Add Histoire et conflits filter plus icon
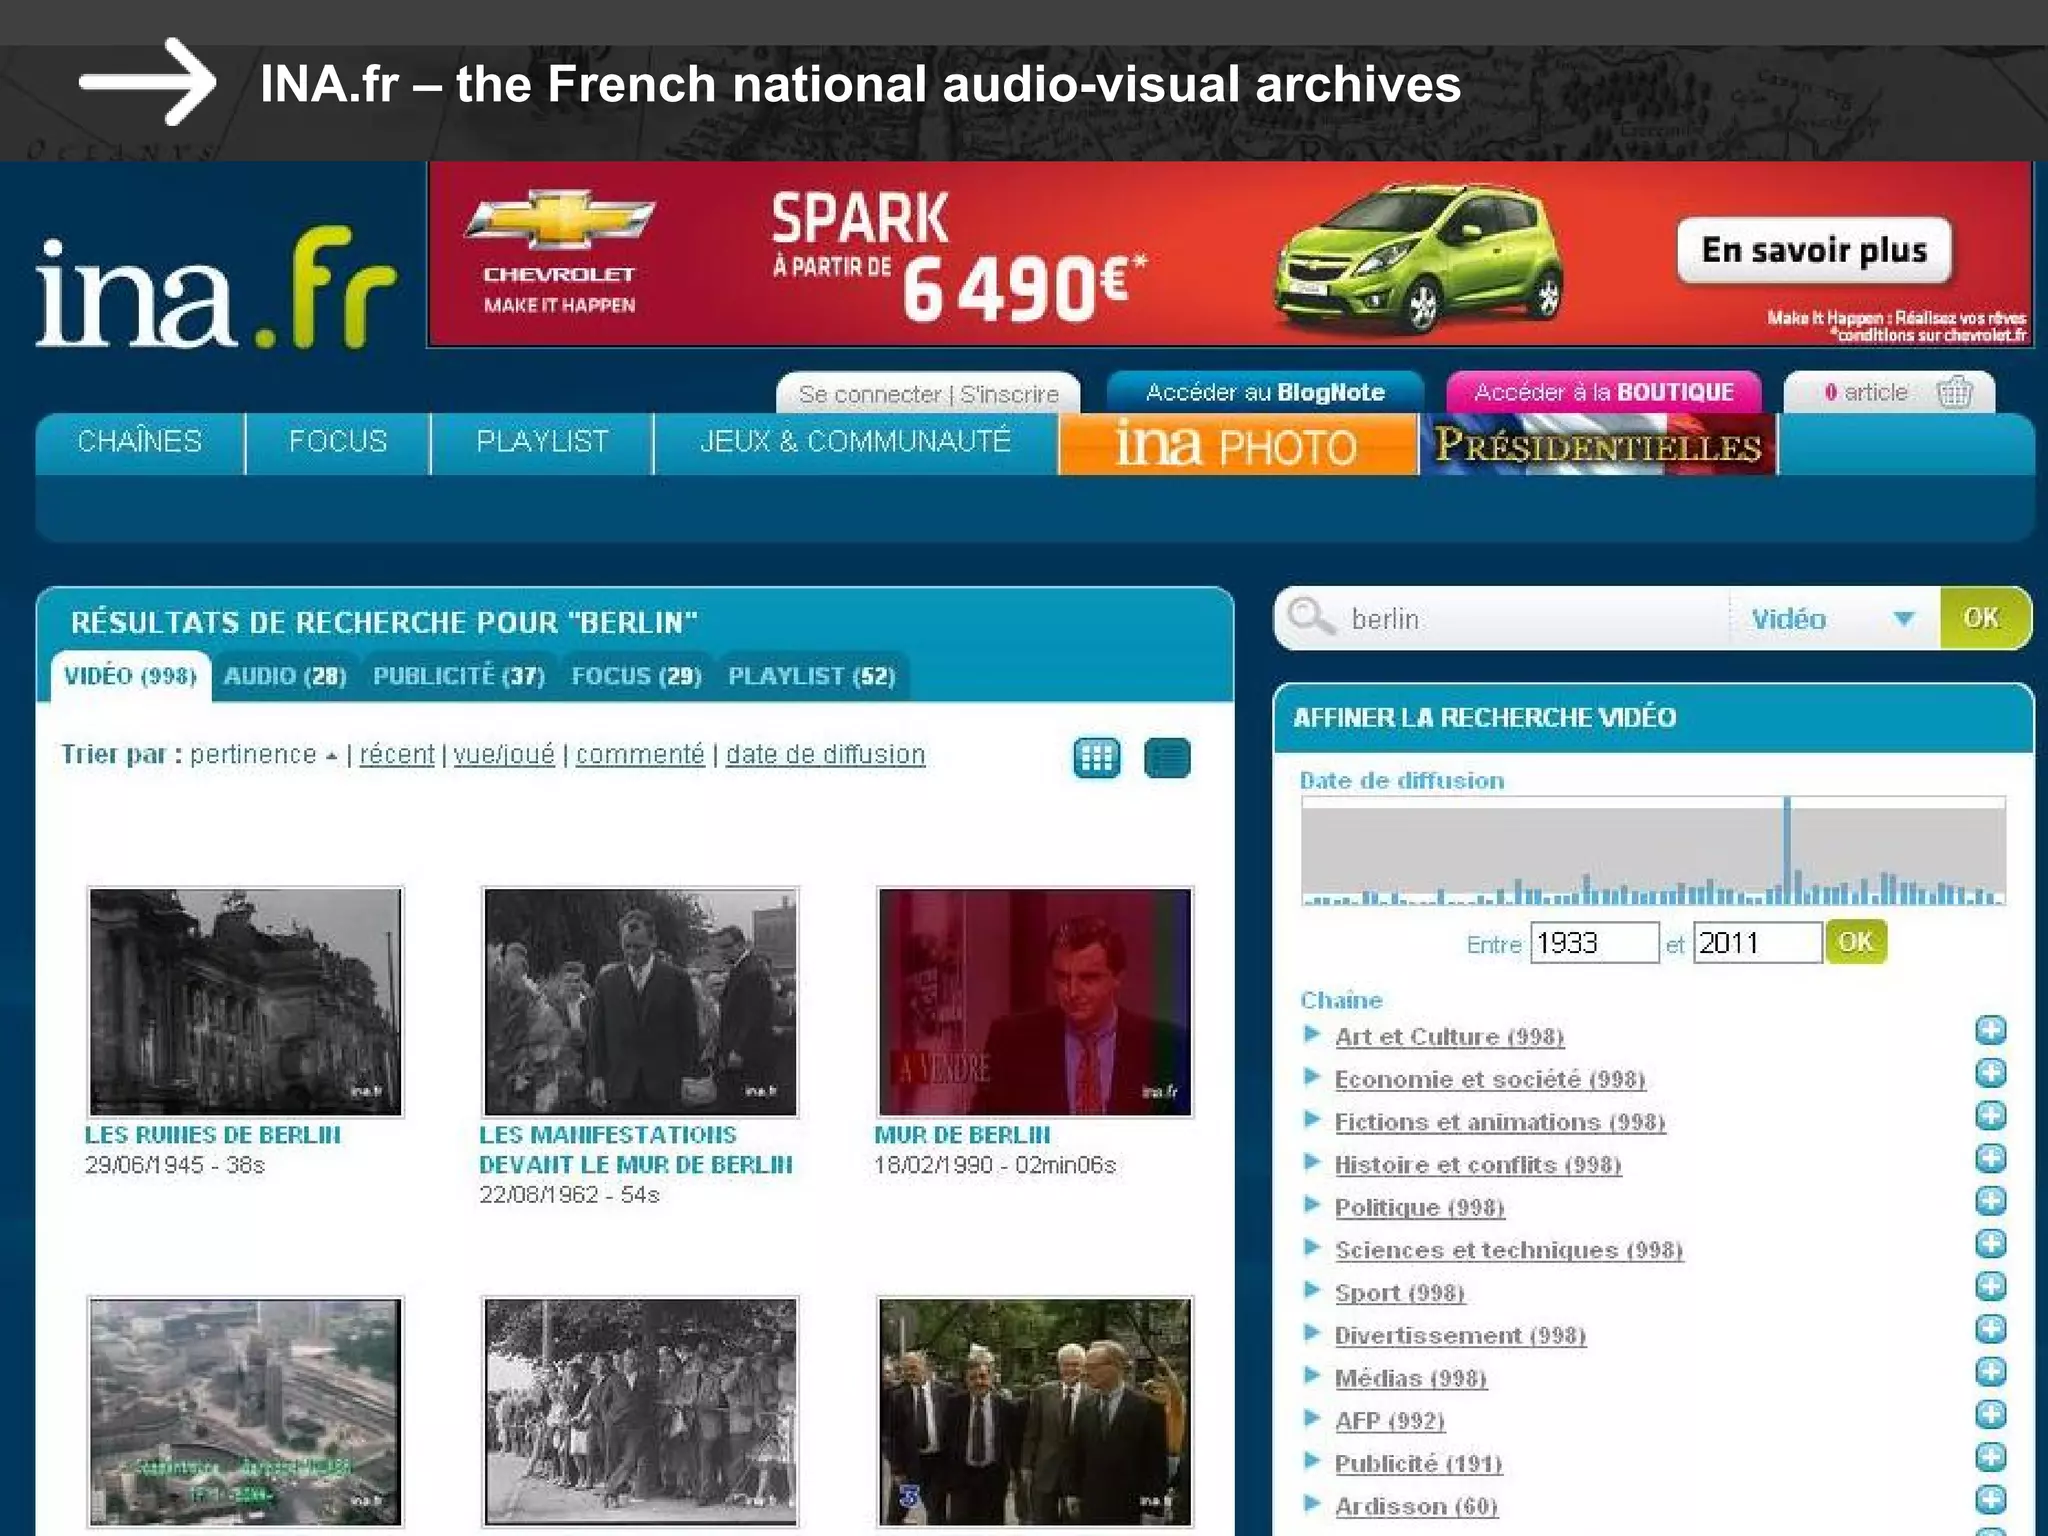Image resolution: width=2048 pixels, height=1536 pixels. point(1990,1158)
